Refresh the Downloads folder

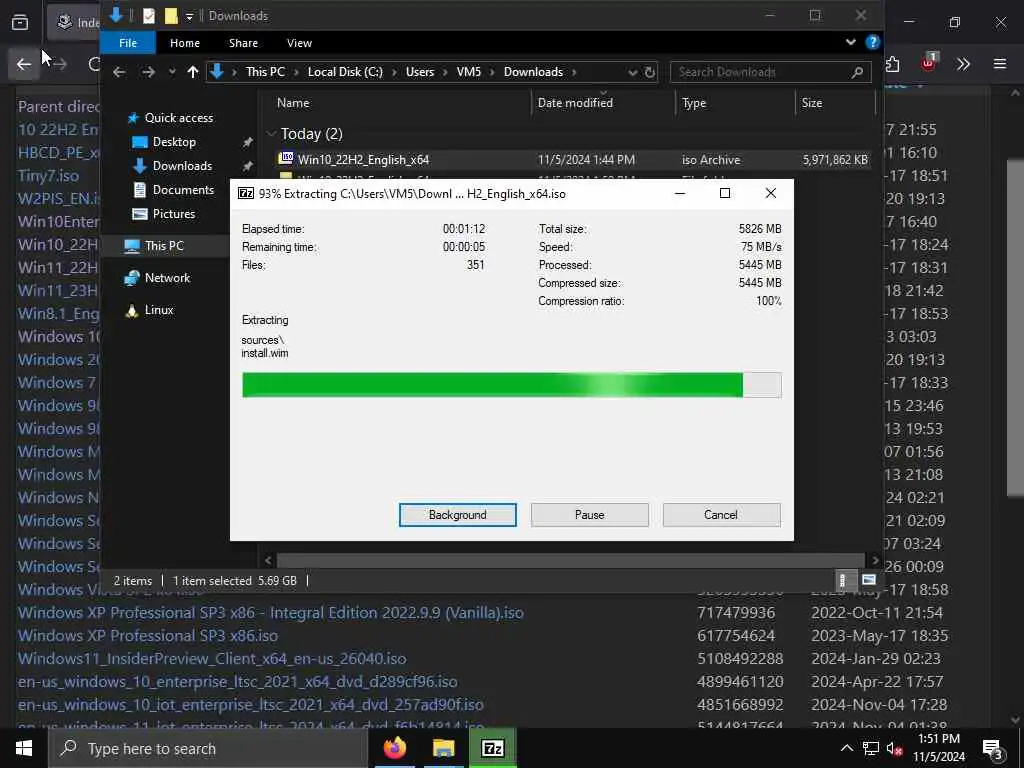(x=650, y=72)
